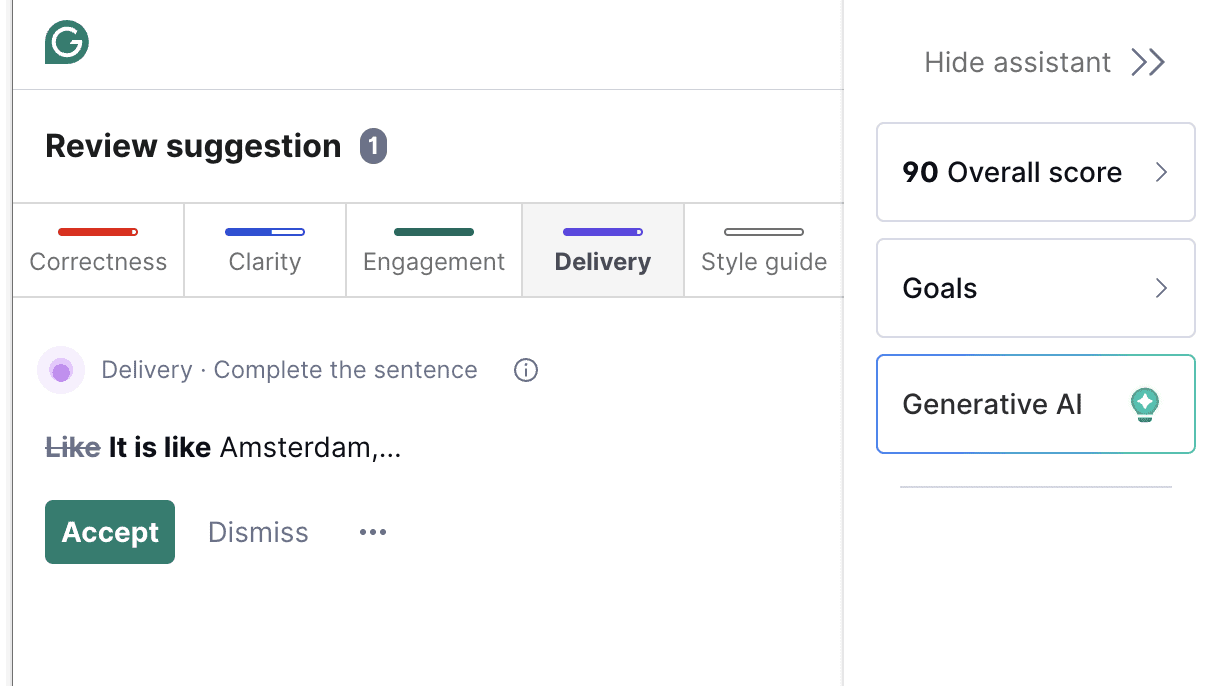Open the Style guide tab

click(x=764, y=251)
